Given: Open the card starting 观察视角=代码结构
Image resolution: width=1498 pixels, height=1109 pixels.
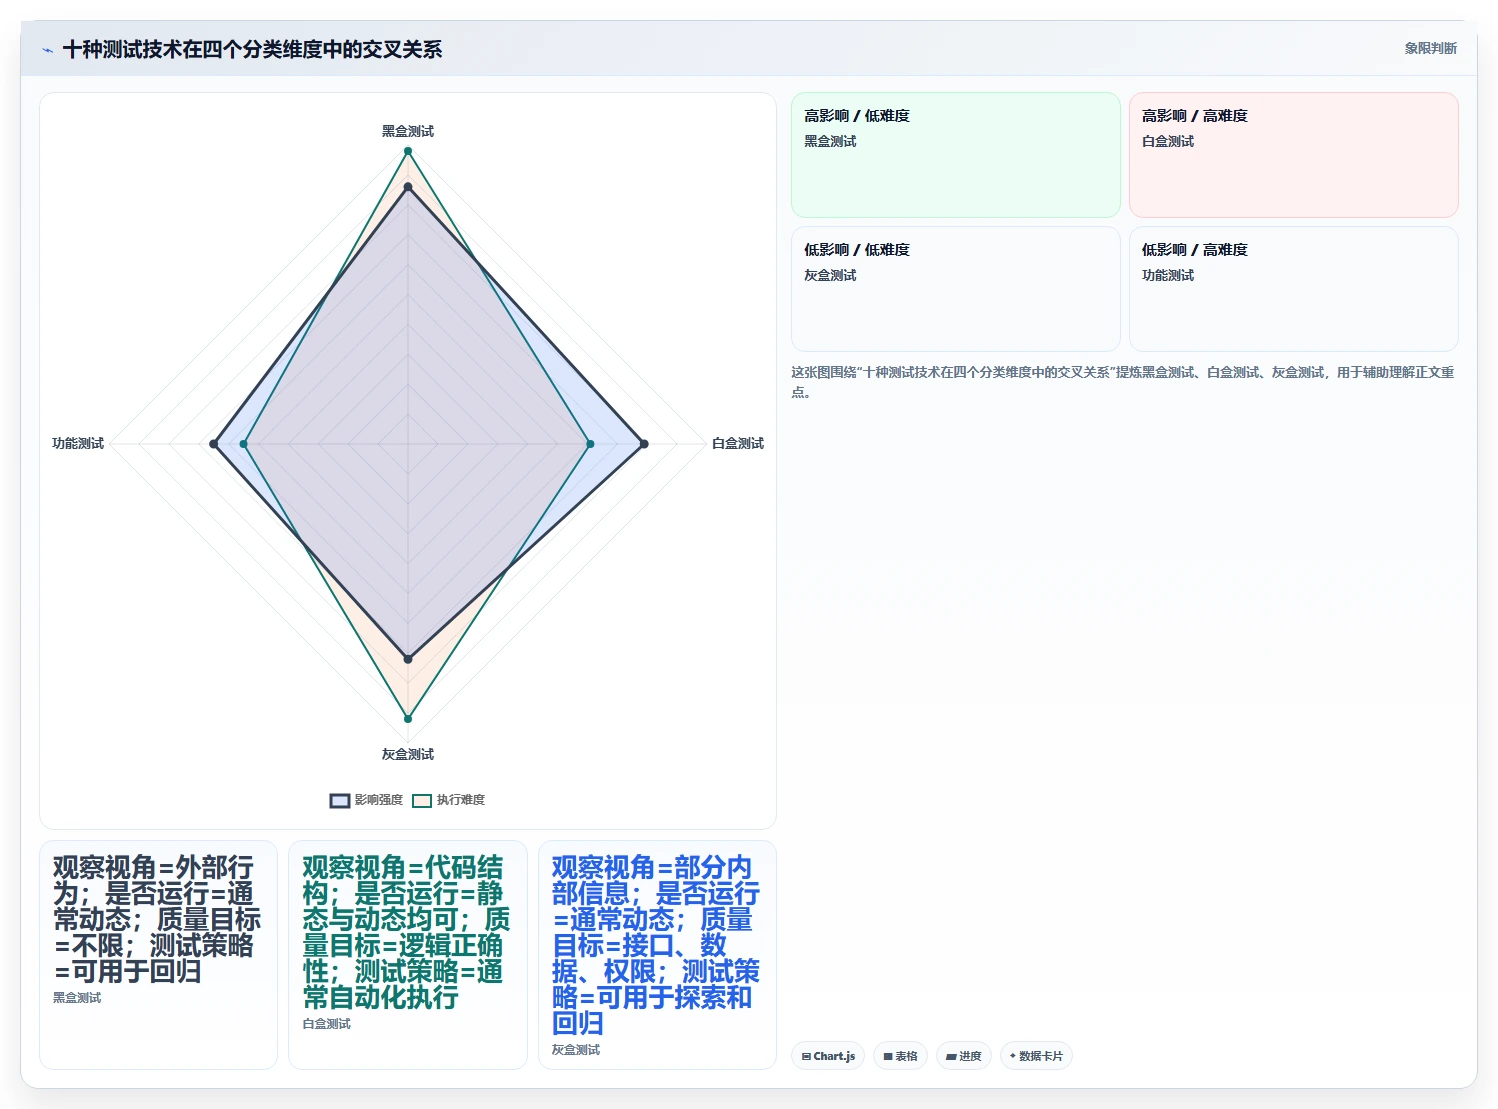Looking at the screenshot, I should click(408, 955).
